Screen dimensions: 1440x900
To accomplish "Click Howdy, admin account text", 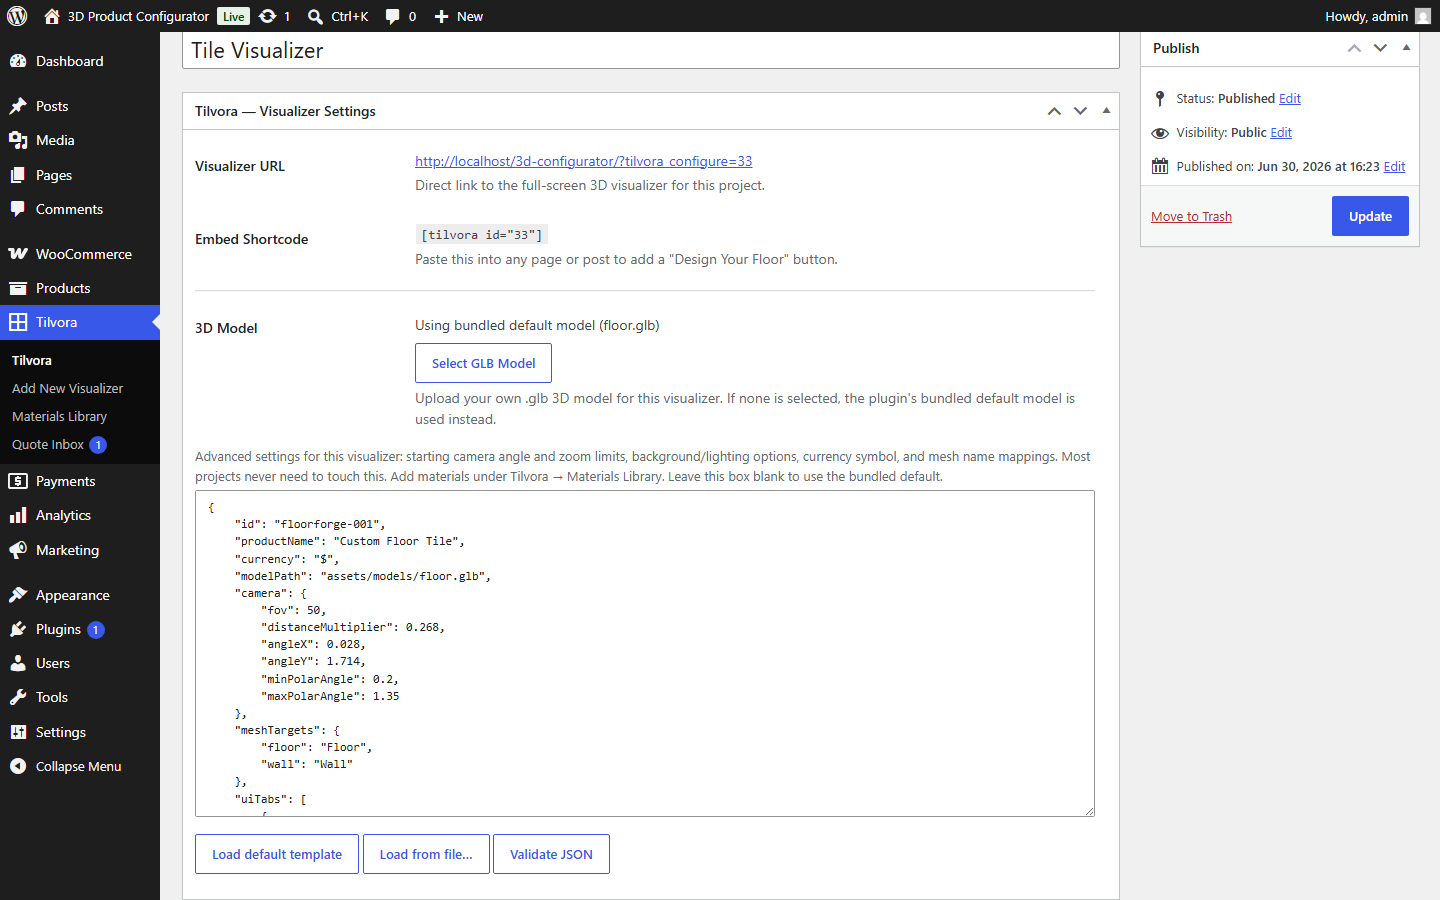I will click(x=1366, y=16).
